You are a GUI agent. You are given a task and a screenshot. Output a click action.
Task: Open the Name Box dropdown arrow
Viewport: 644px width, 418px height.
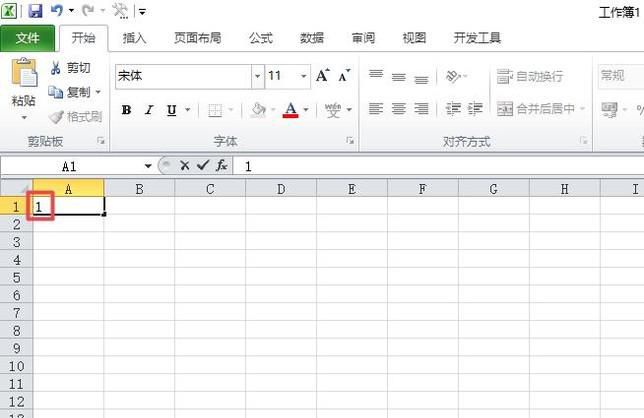[x=147, y=166]
